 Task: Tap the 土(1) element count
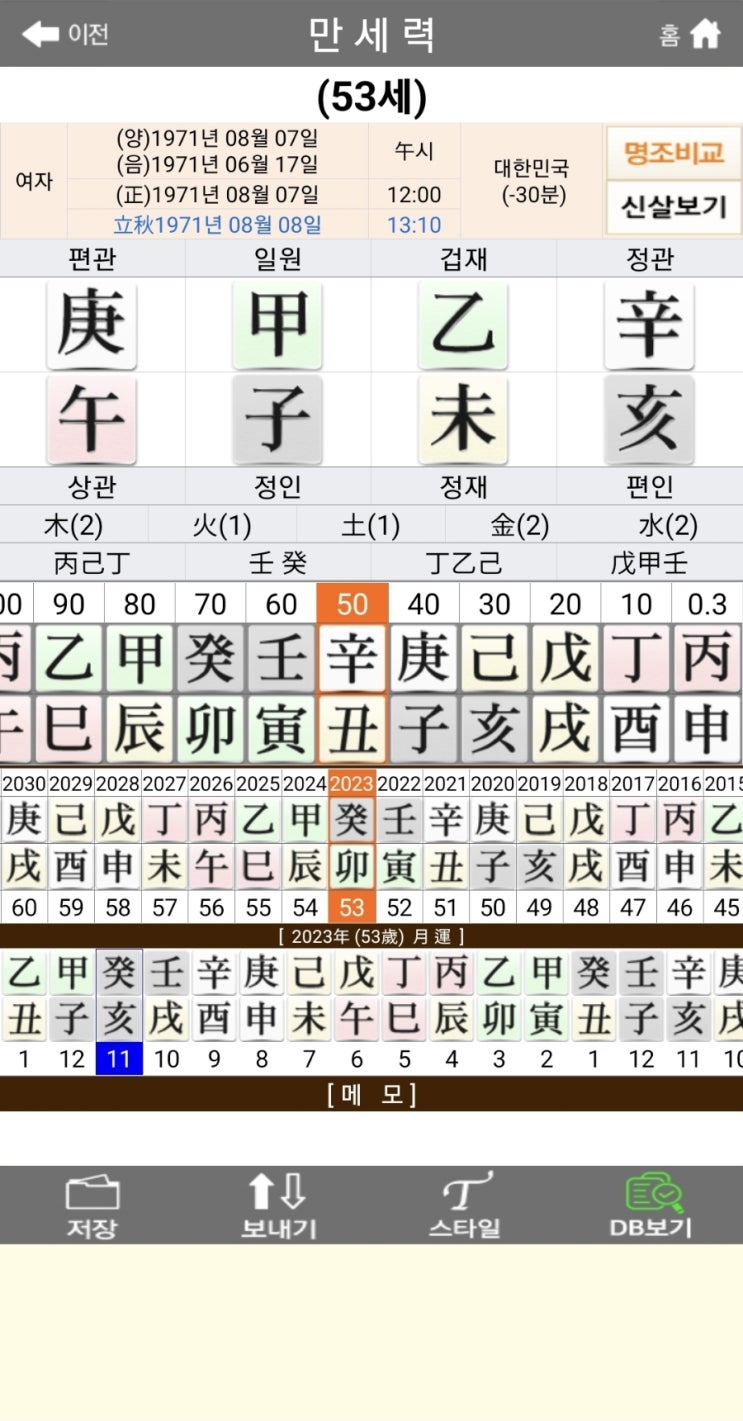point(371,525)
